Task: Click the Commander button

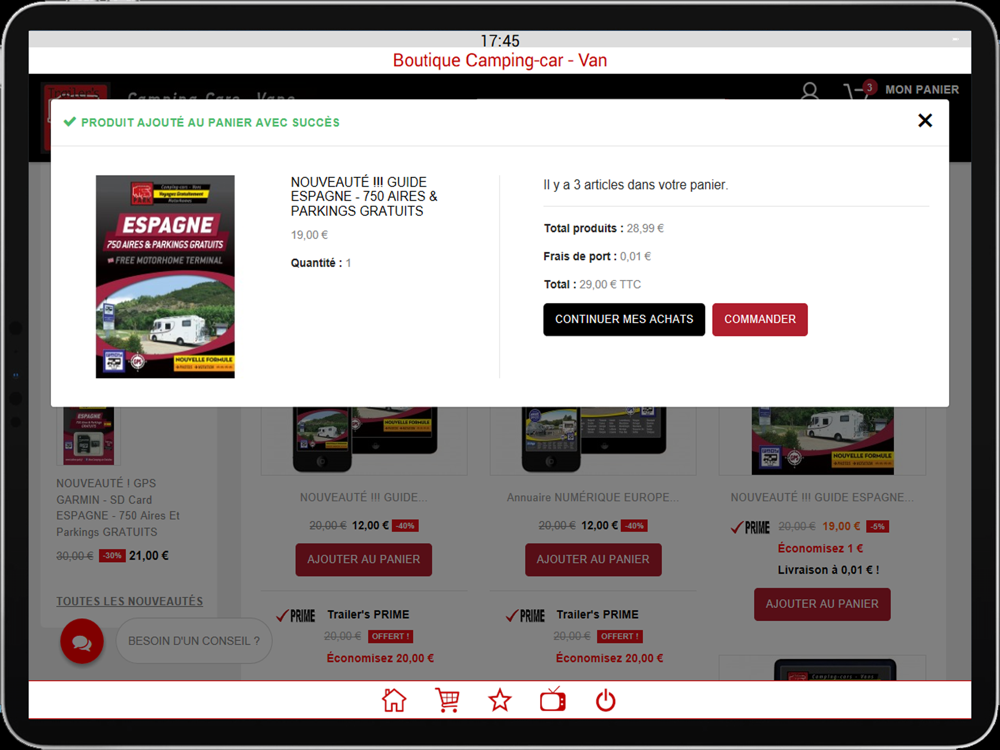Action: 760,320
